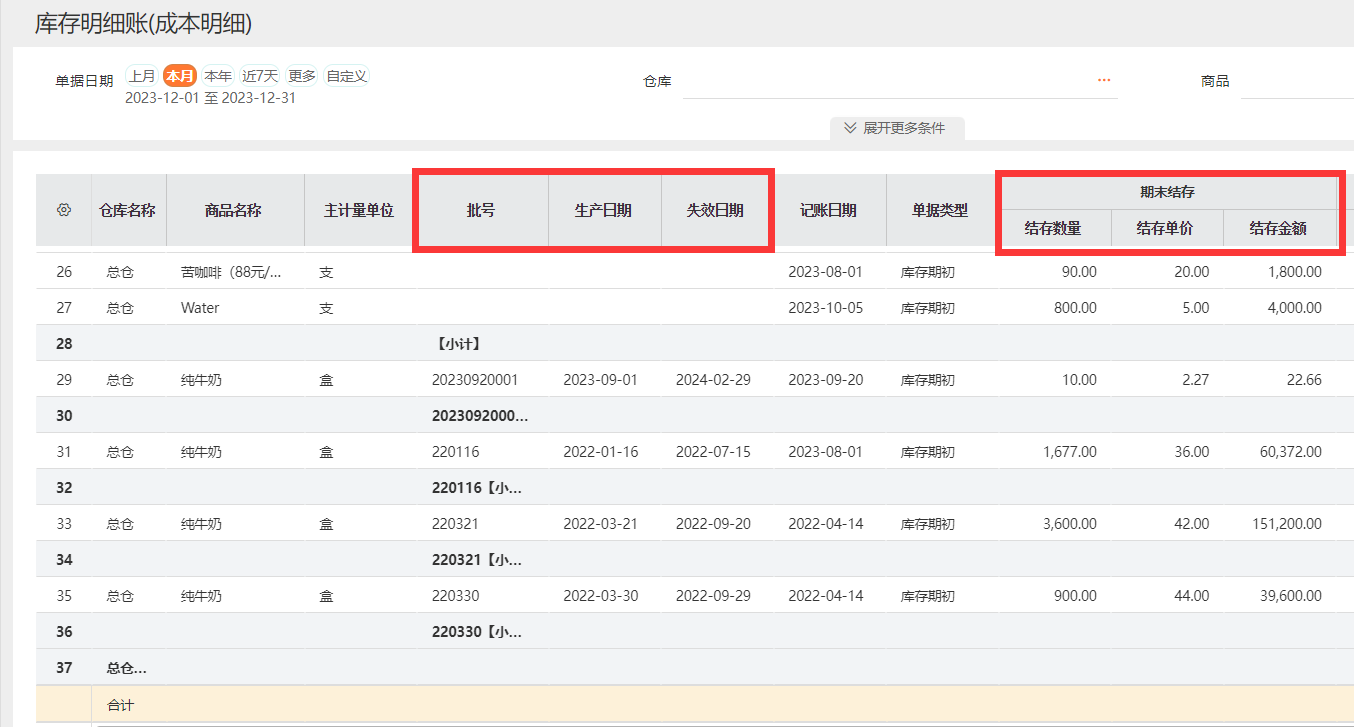1354x727 pixels.
Task: Click the 商品 product input field
Action: click(x=1296, y=81)
